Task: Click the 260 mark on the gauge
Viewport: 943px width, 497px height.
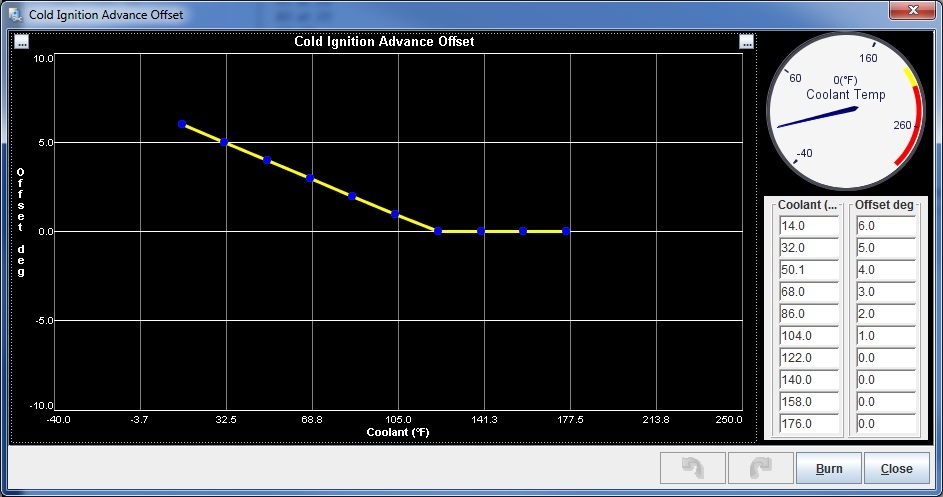Action: click(902, 125)
